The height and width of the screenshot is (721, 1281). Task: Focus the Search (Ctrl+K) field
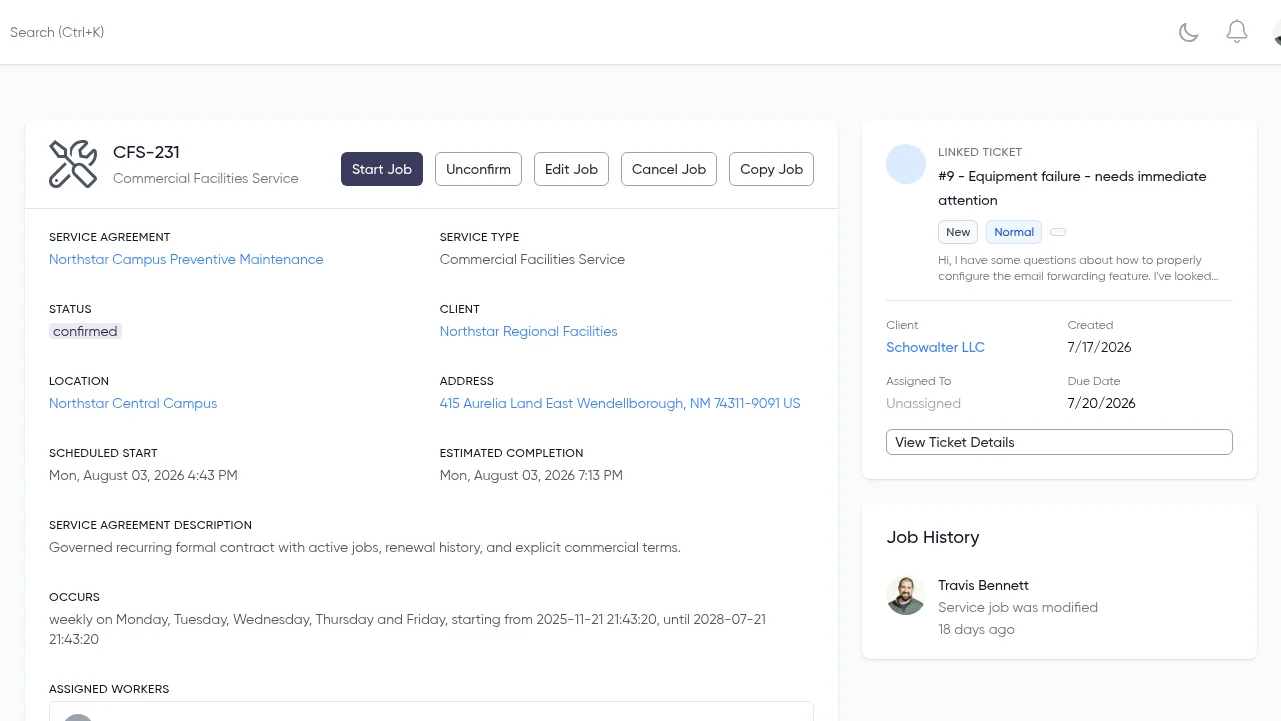point(57,32)
